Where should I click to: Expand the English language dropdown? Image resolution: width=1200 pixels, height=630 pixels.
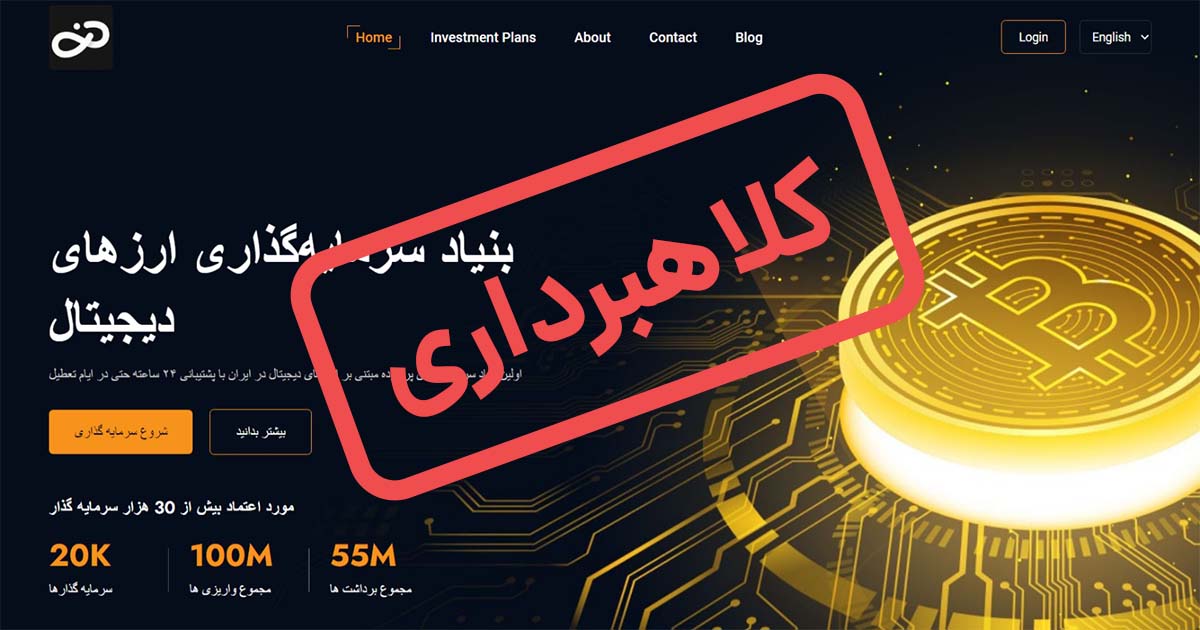tap(1115, 37)
